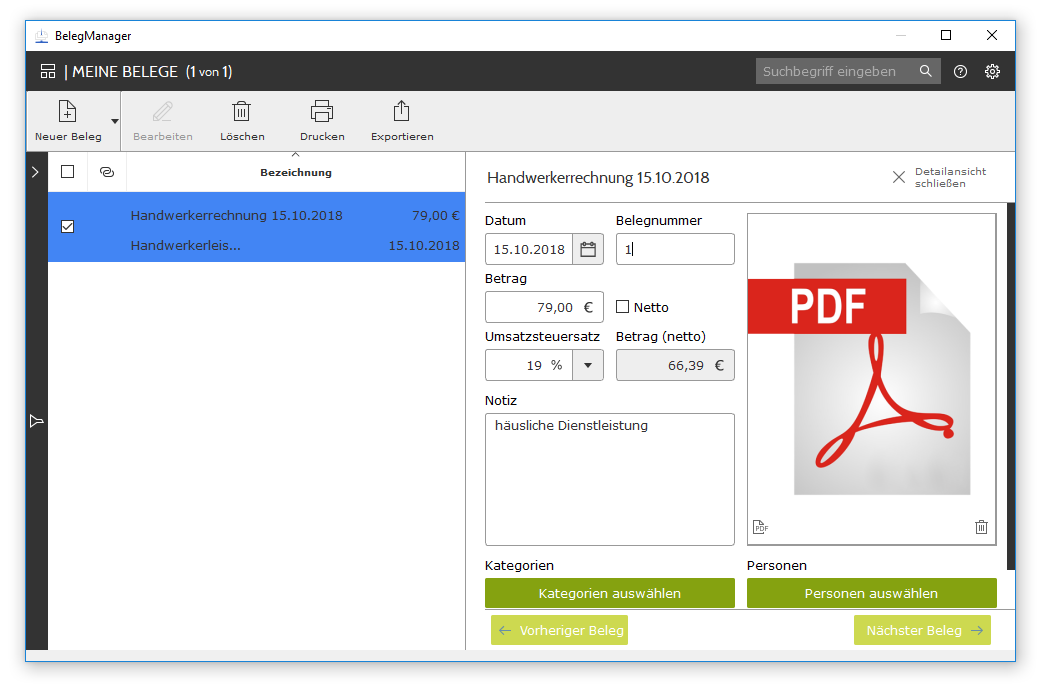Sort list by Bezeichnung column header
1044x685 pixels.
click(x=295, y=172)
